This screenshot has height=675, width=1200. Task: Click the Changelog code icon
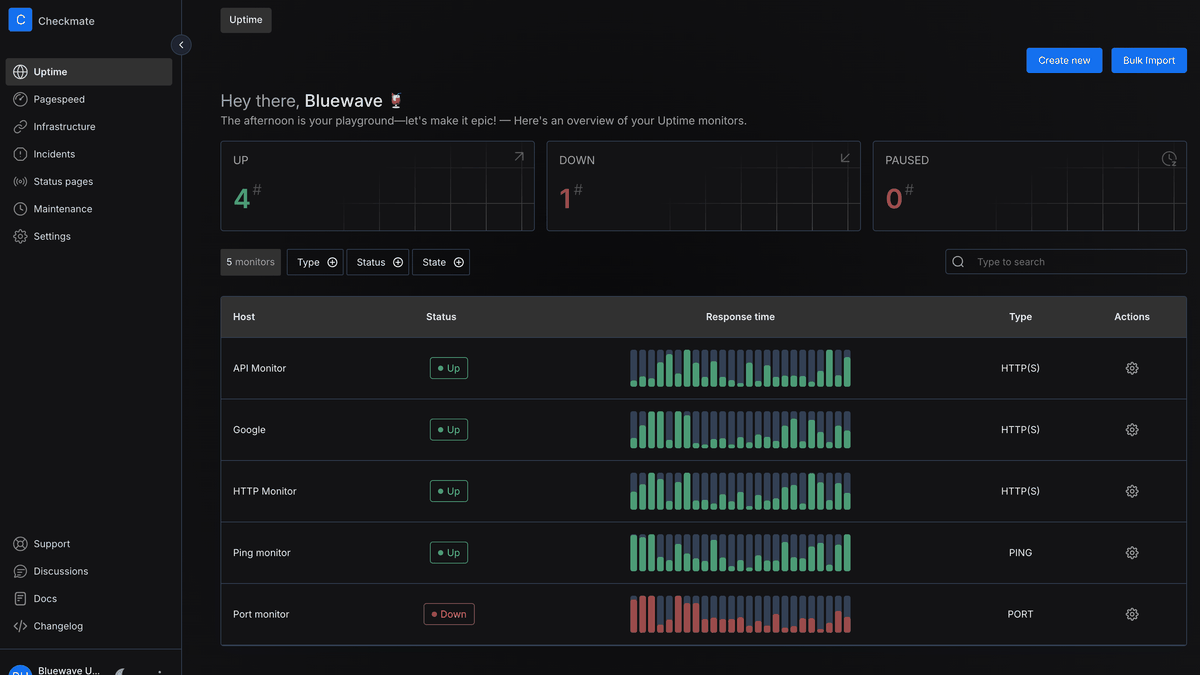tap(20, 626)
